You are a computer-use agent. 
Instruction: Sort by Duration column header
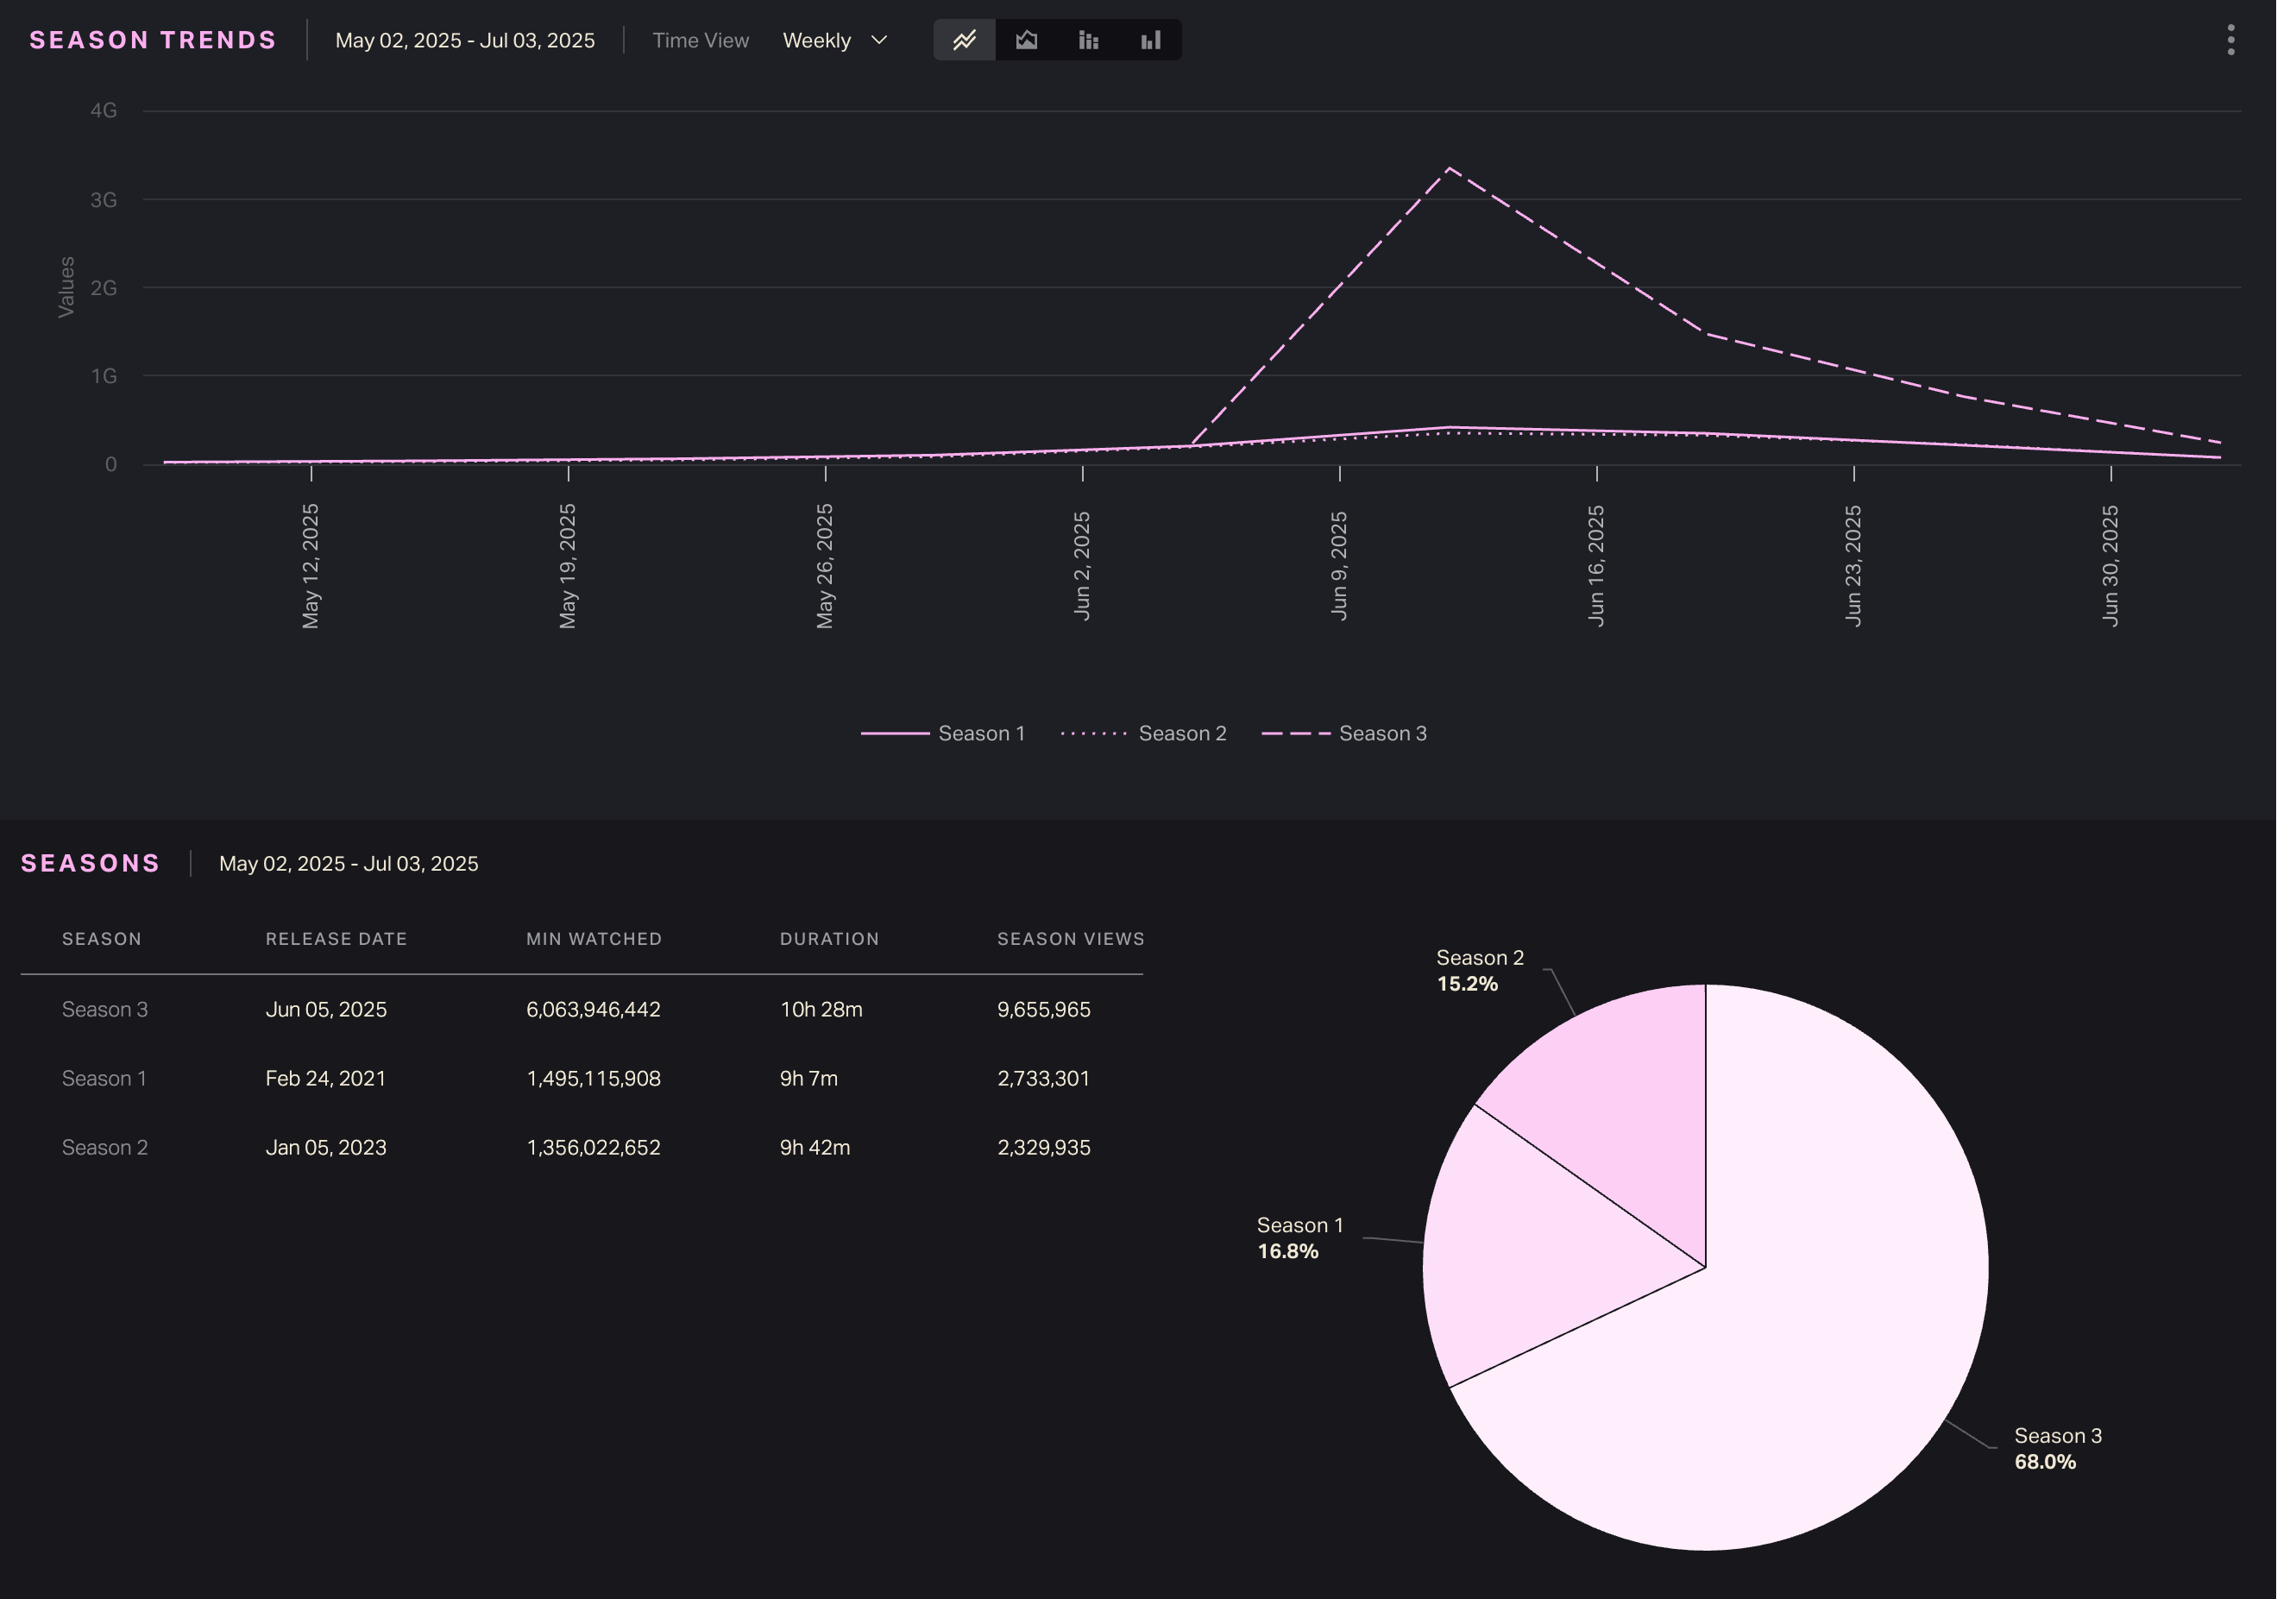pyautogui.click(x=829, y=939)
